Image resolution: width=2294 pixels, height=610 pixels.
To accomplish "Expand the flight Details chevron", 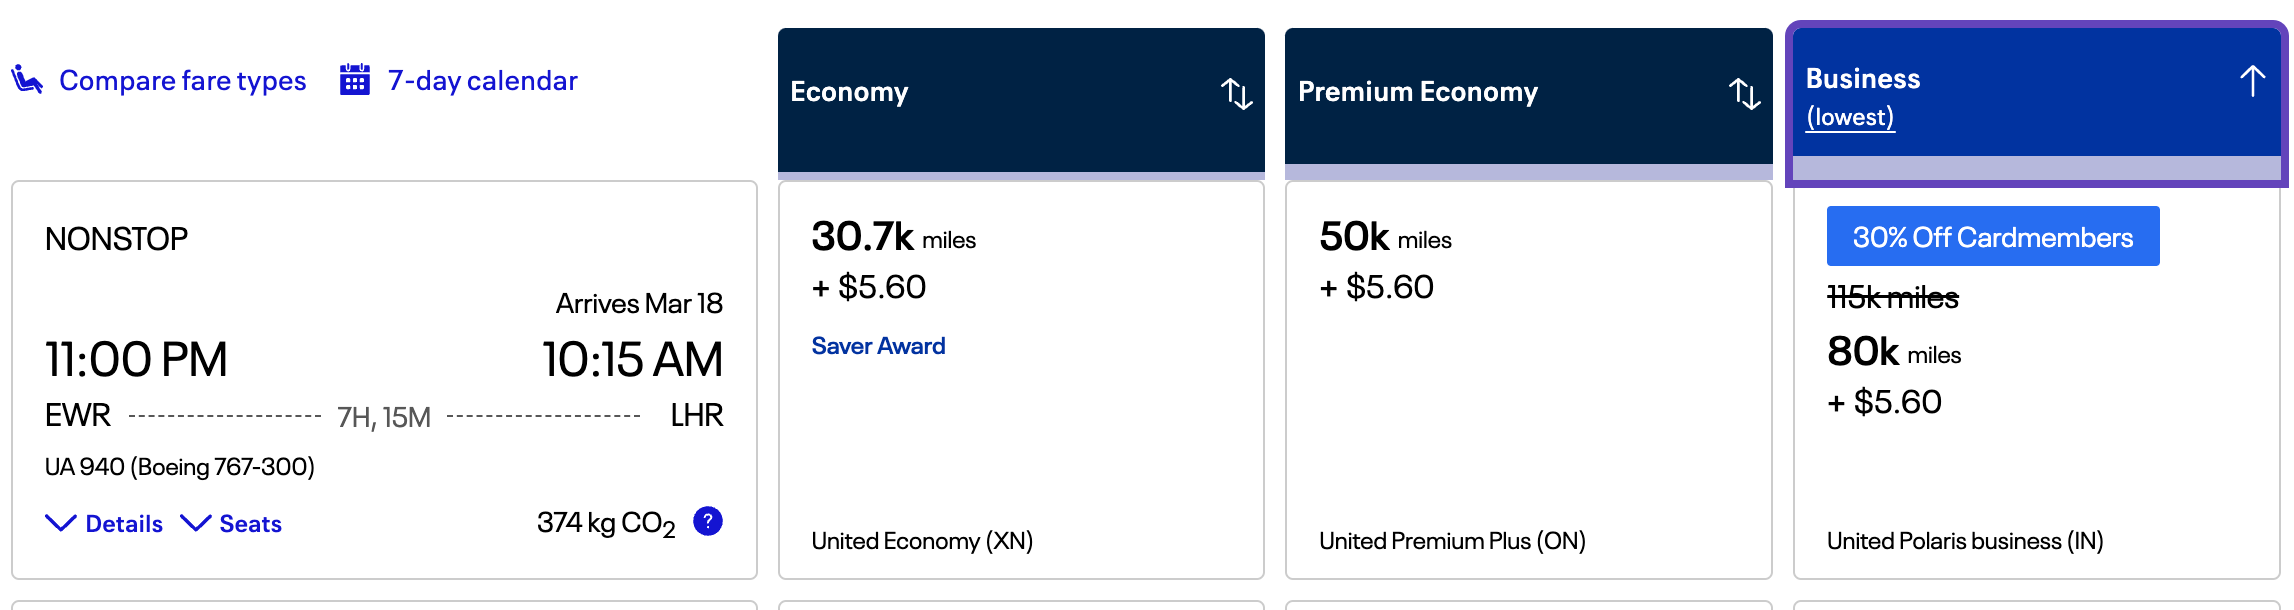I will 61,523.
